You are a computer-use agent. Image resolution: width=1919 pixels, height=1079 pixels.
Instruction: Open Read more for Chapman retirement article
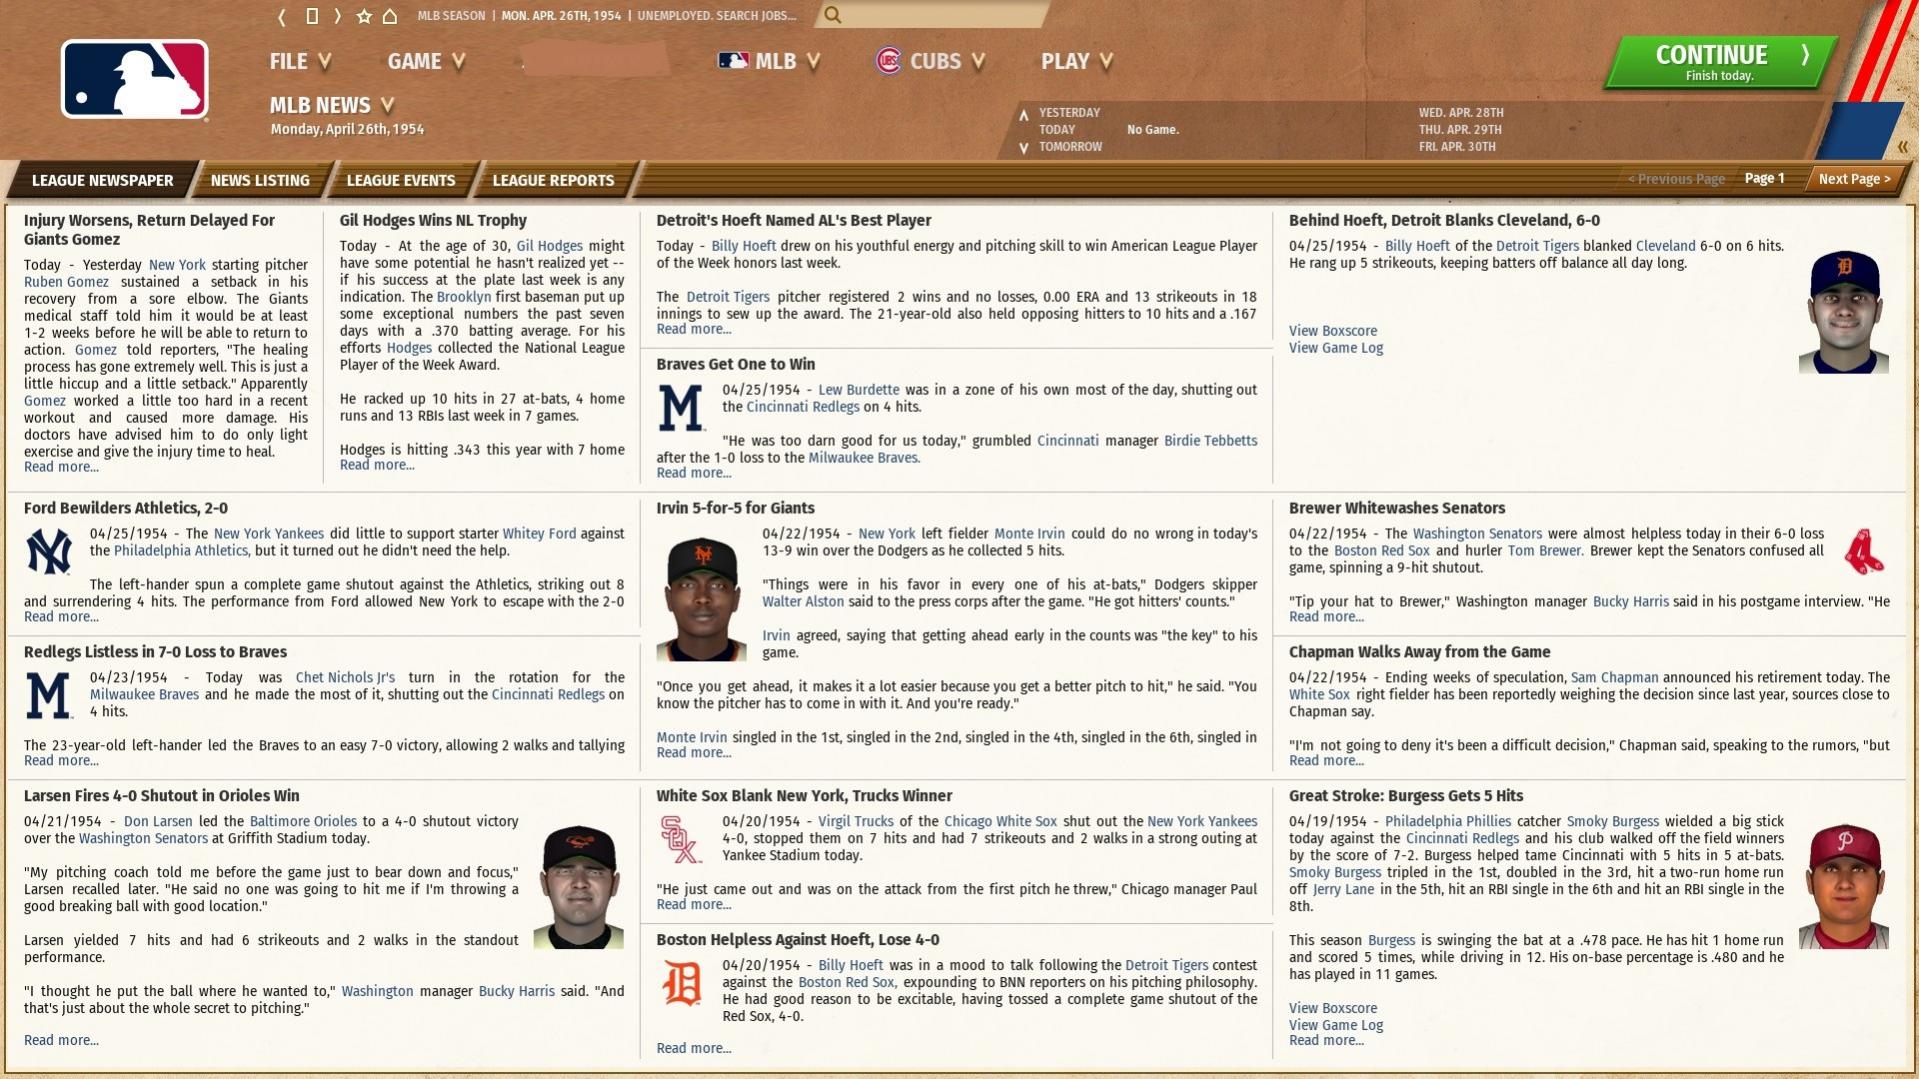click(x=1325, y=761)
